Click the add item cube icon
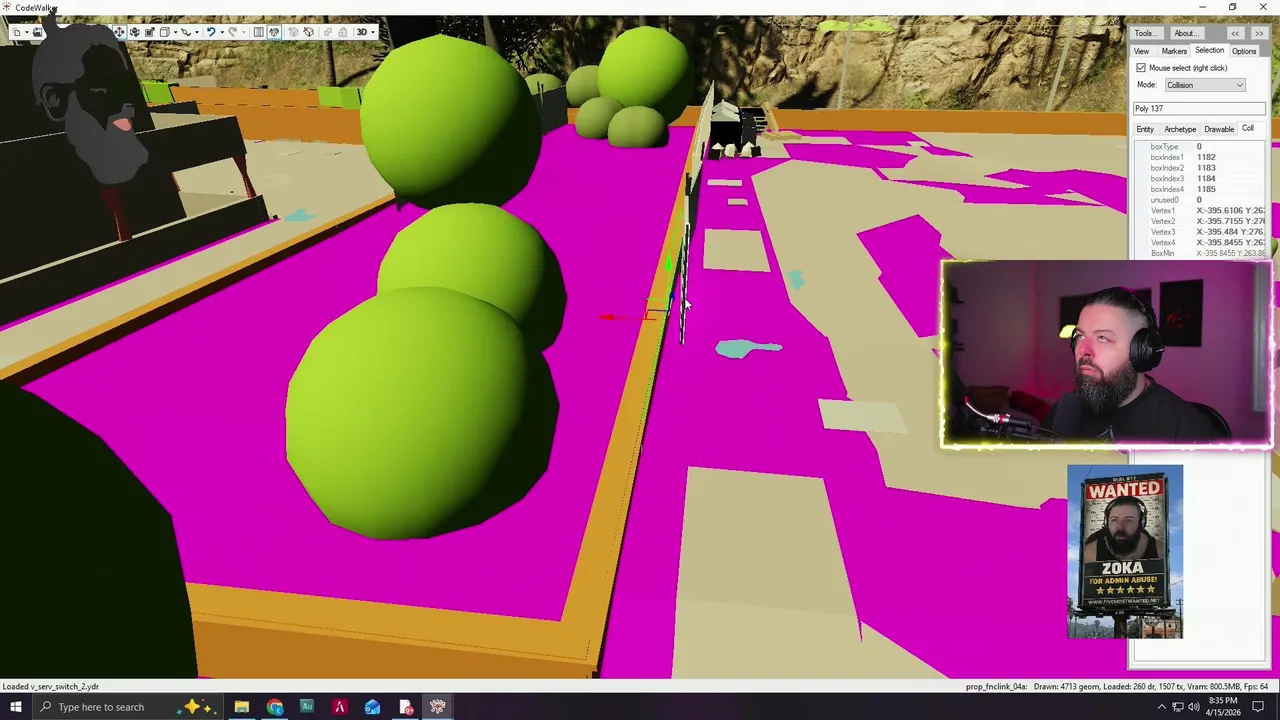 [293, 32]
